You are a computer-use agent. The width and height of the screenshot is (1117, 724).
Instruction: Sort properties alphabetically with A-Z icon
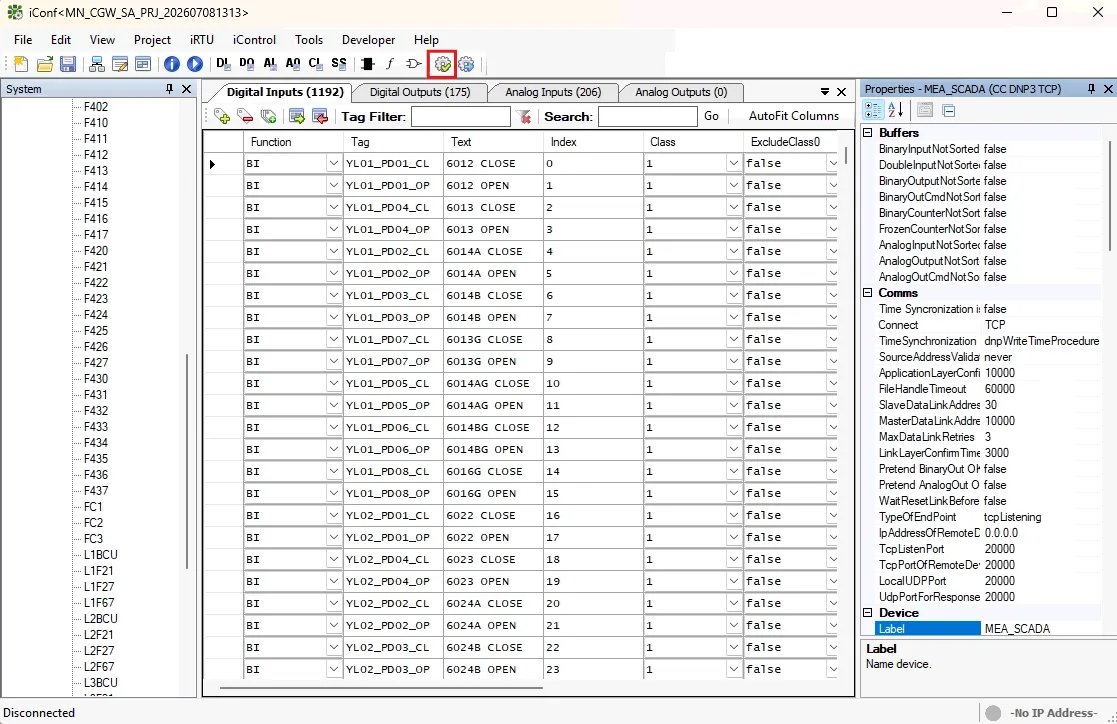[x=895, y=110]
